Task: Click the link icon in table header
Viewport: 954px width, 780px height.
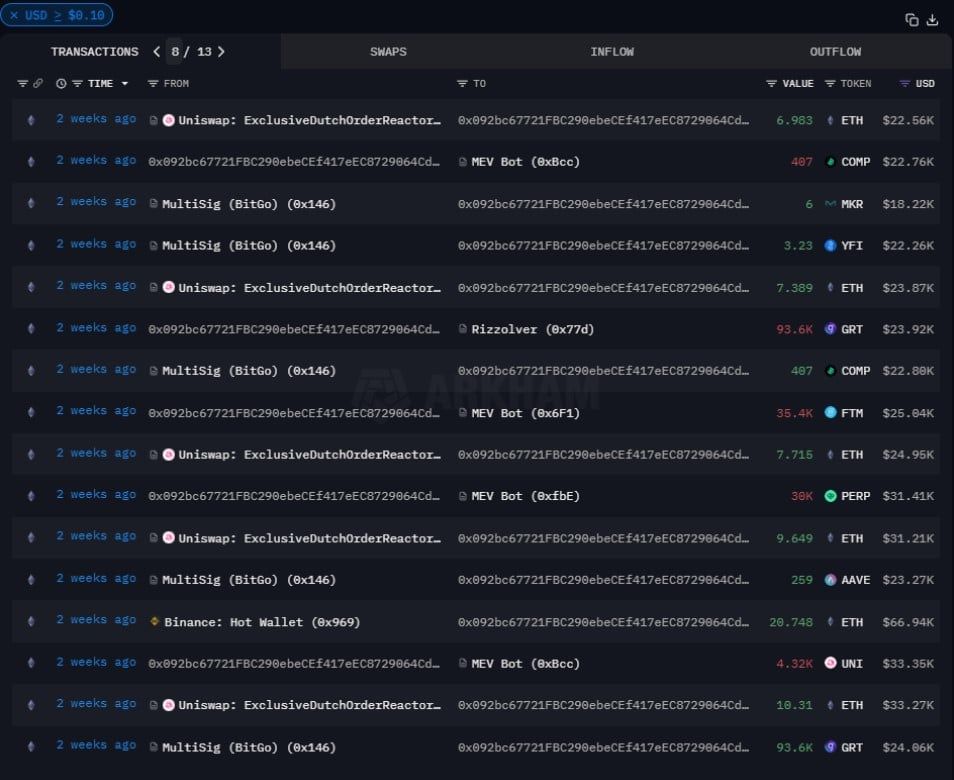Action: pyautogui.click(x=38, y=83)
